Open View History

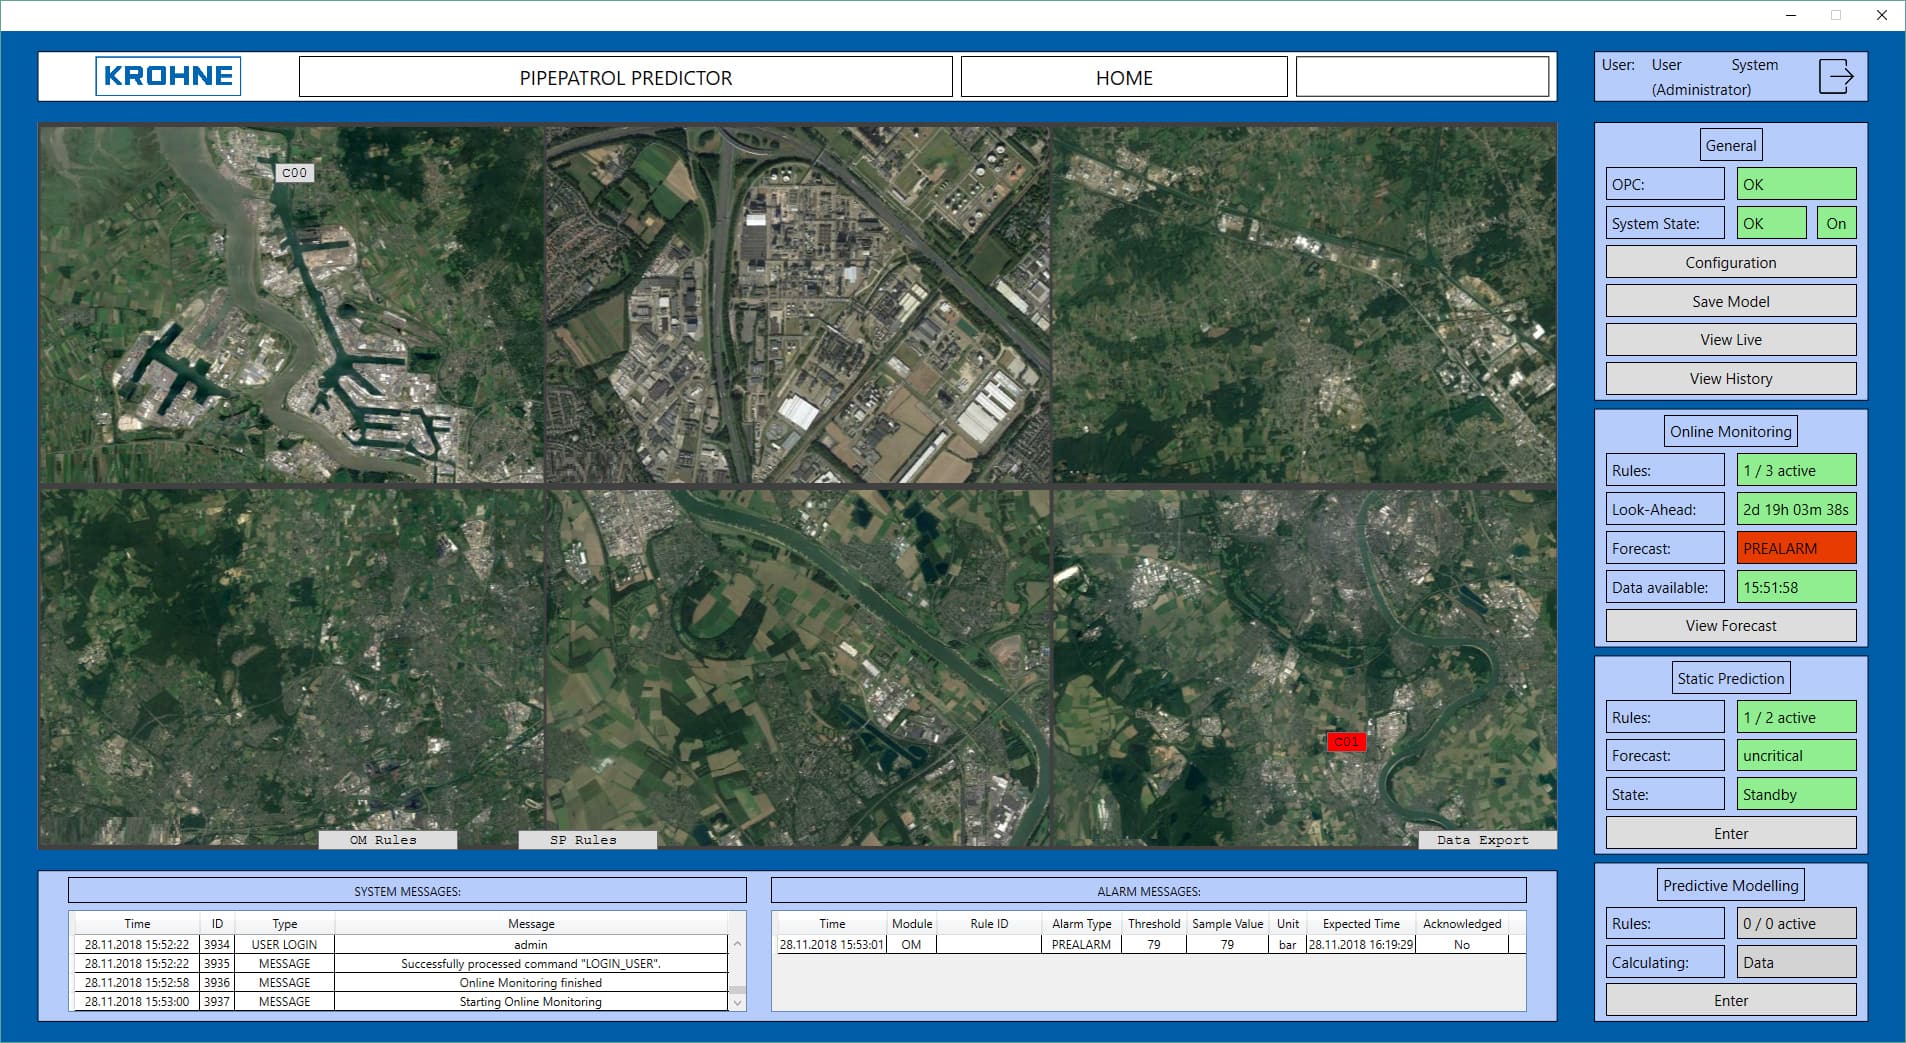click(x=1730, y=379)
